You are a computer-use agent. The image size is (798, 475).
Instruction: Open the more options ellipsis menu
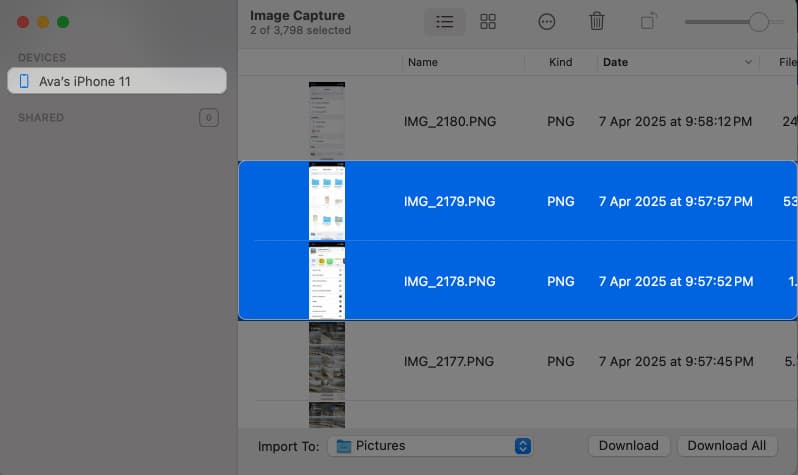546,22
